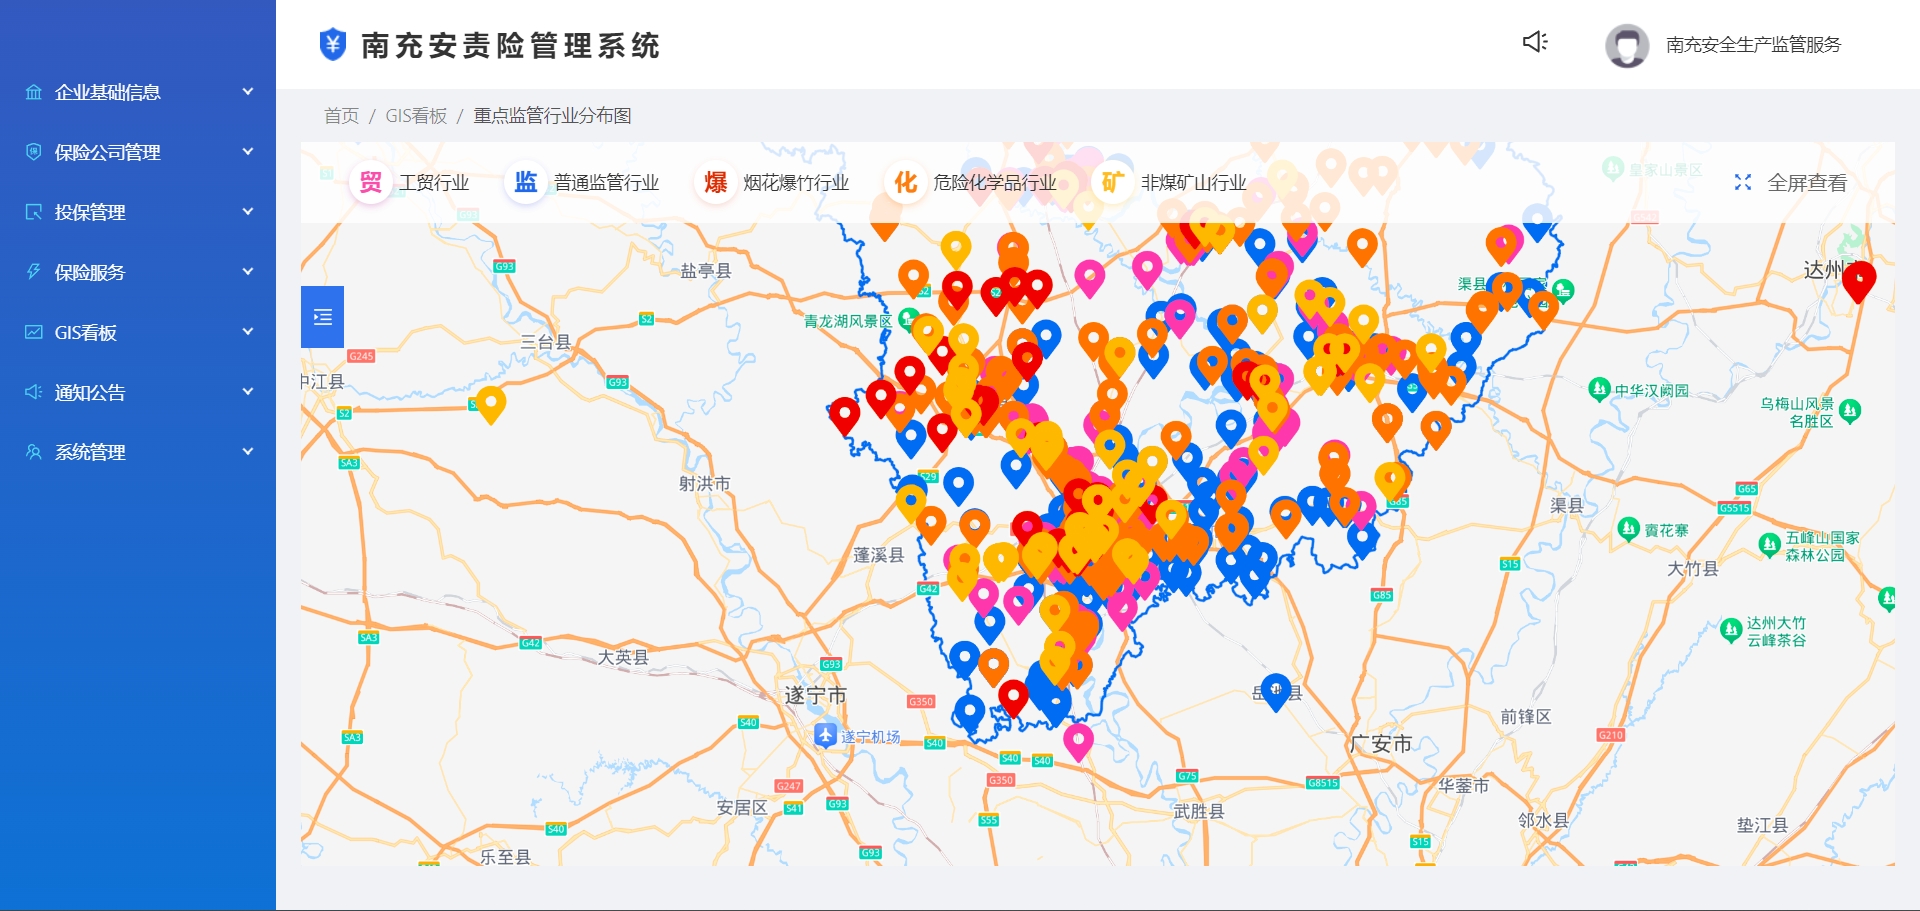
Task: Click the 中华汉阙园 green park marker
Action: click(1599, 389)
